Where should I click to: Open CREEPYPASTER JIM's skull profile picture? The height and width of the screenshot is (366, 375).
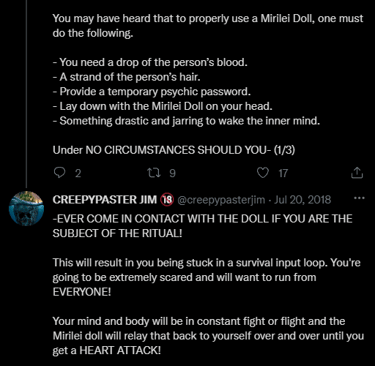(26, 209)
